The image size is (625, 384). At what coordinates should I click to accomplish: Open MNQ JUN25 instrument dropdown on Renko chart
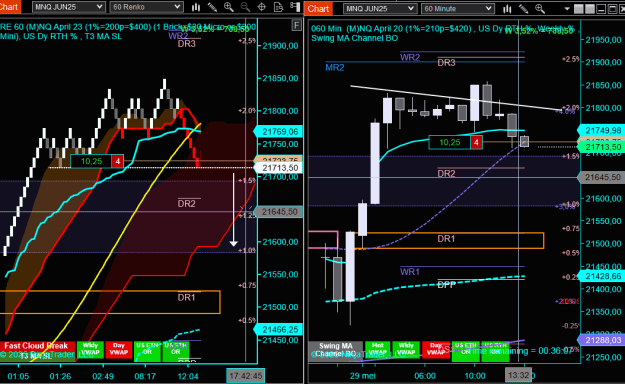pos(68,7)
